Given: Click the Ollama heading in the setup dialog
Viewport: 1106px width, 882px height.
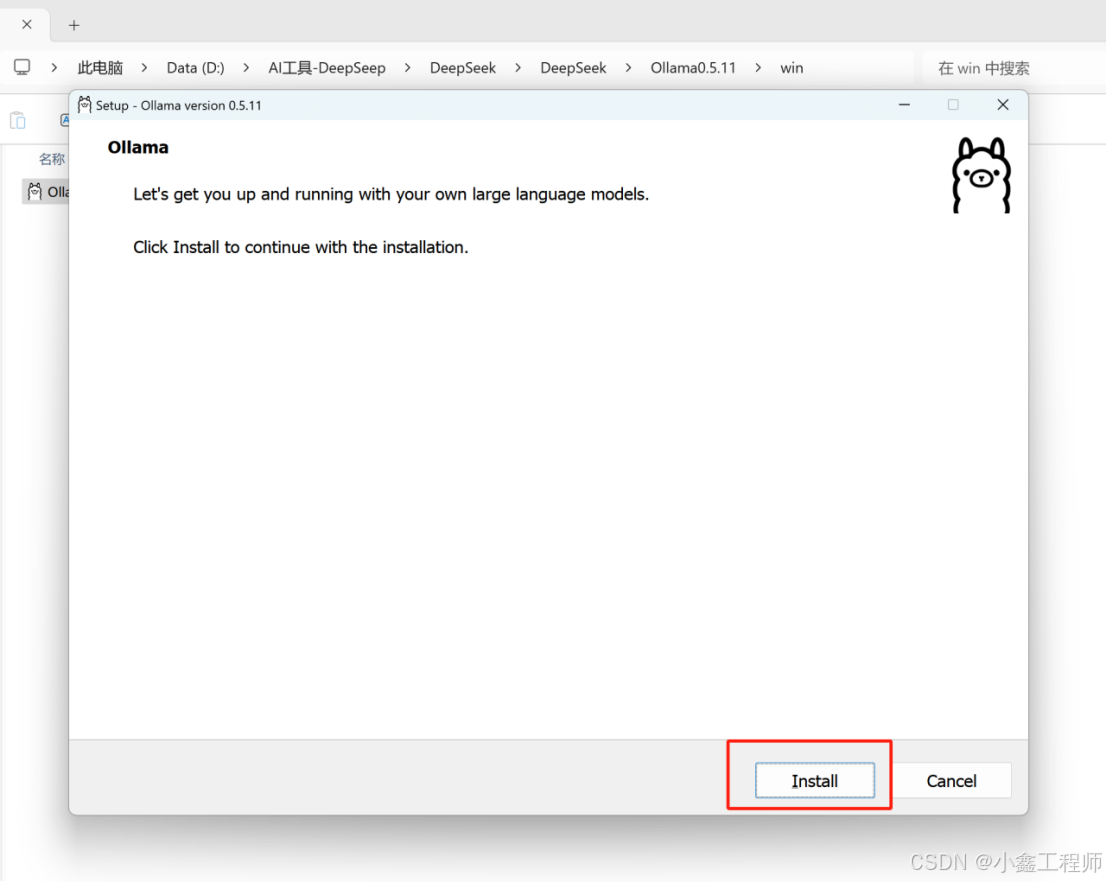Looking at the screenshot, I should coord(138,147).
